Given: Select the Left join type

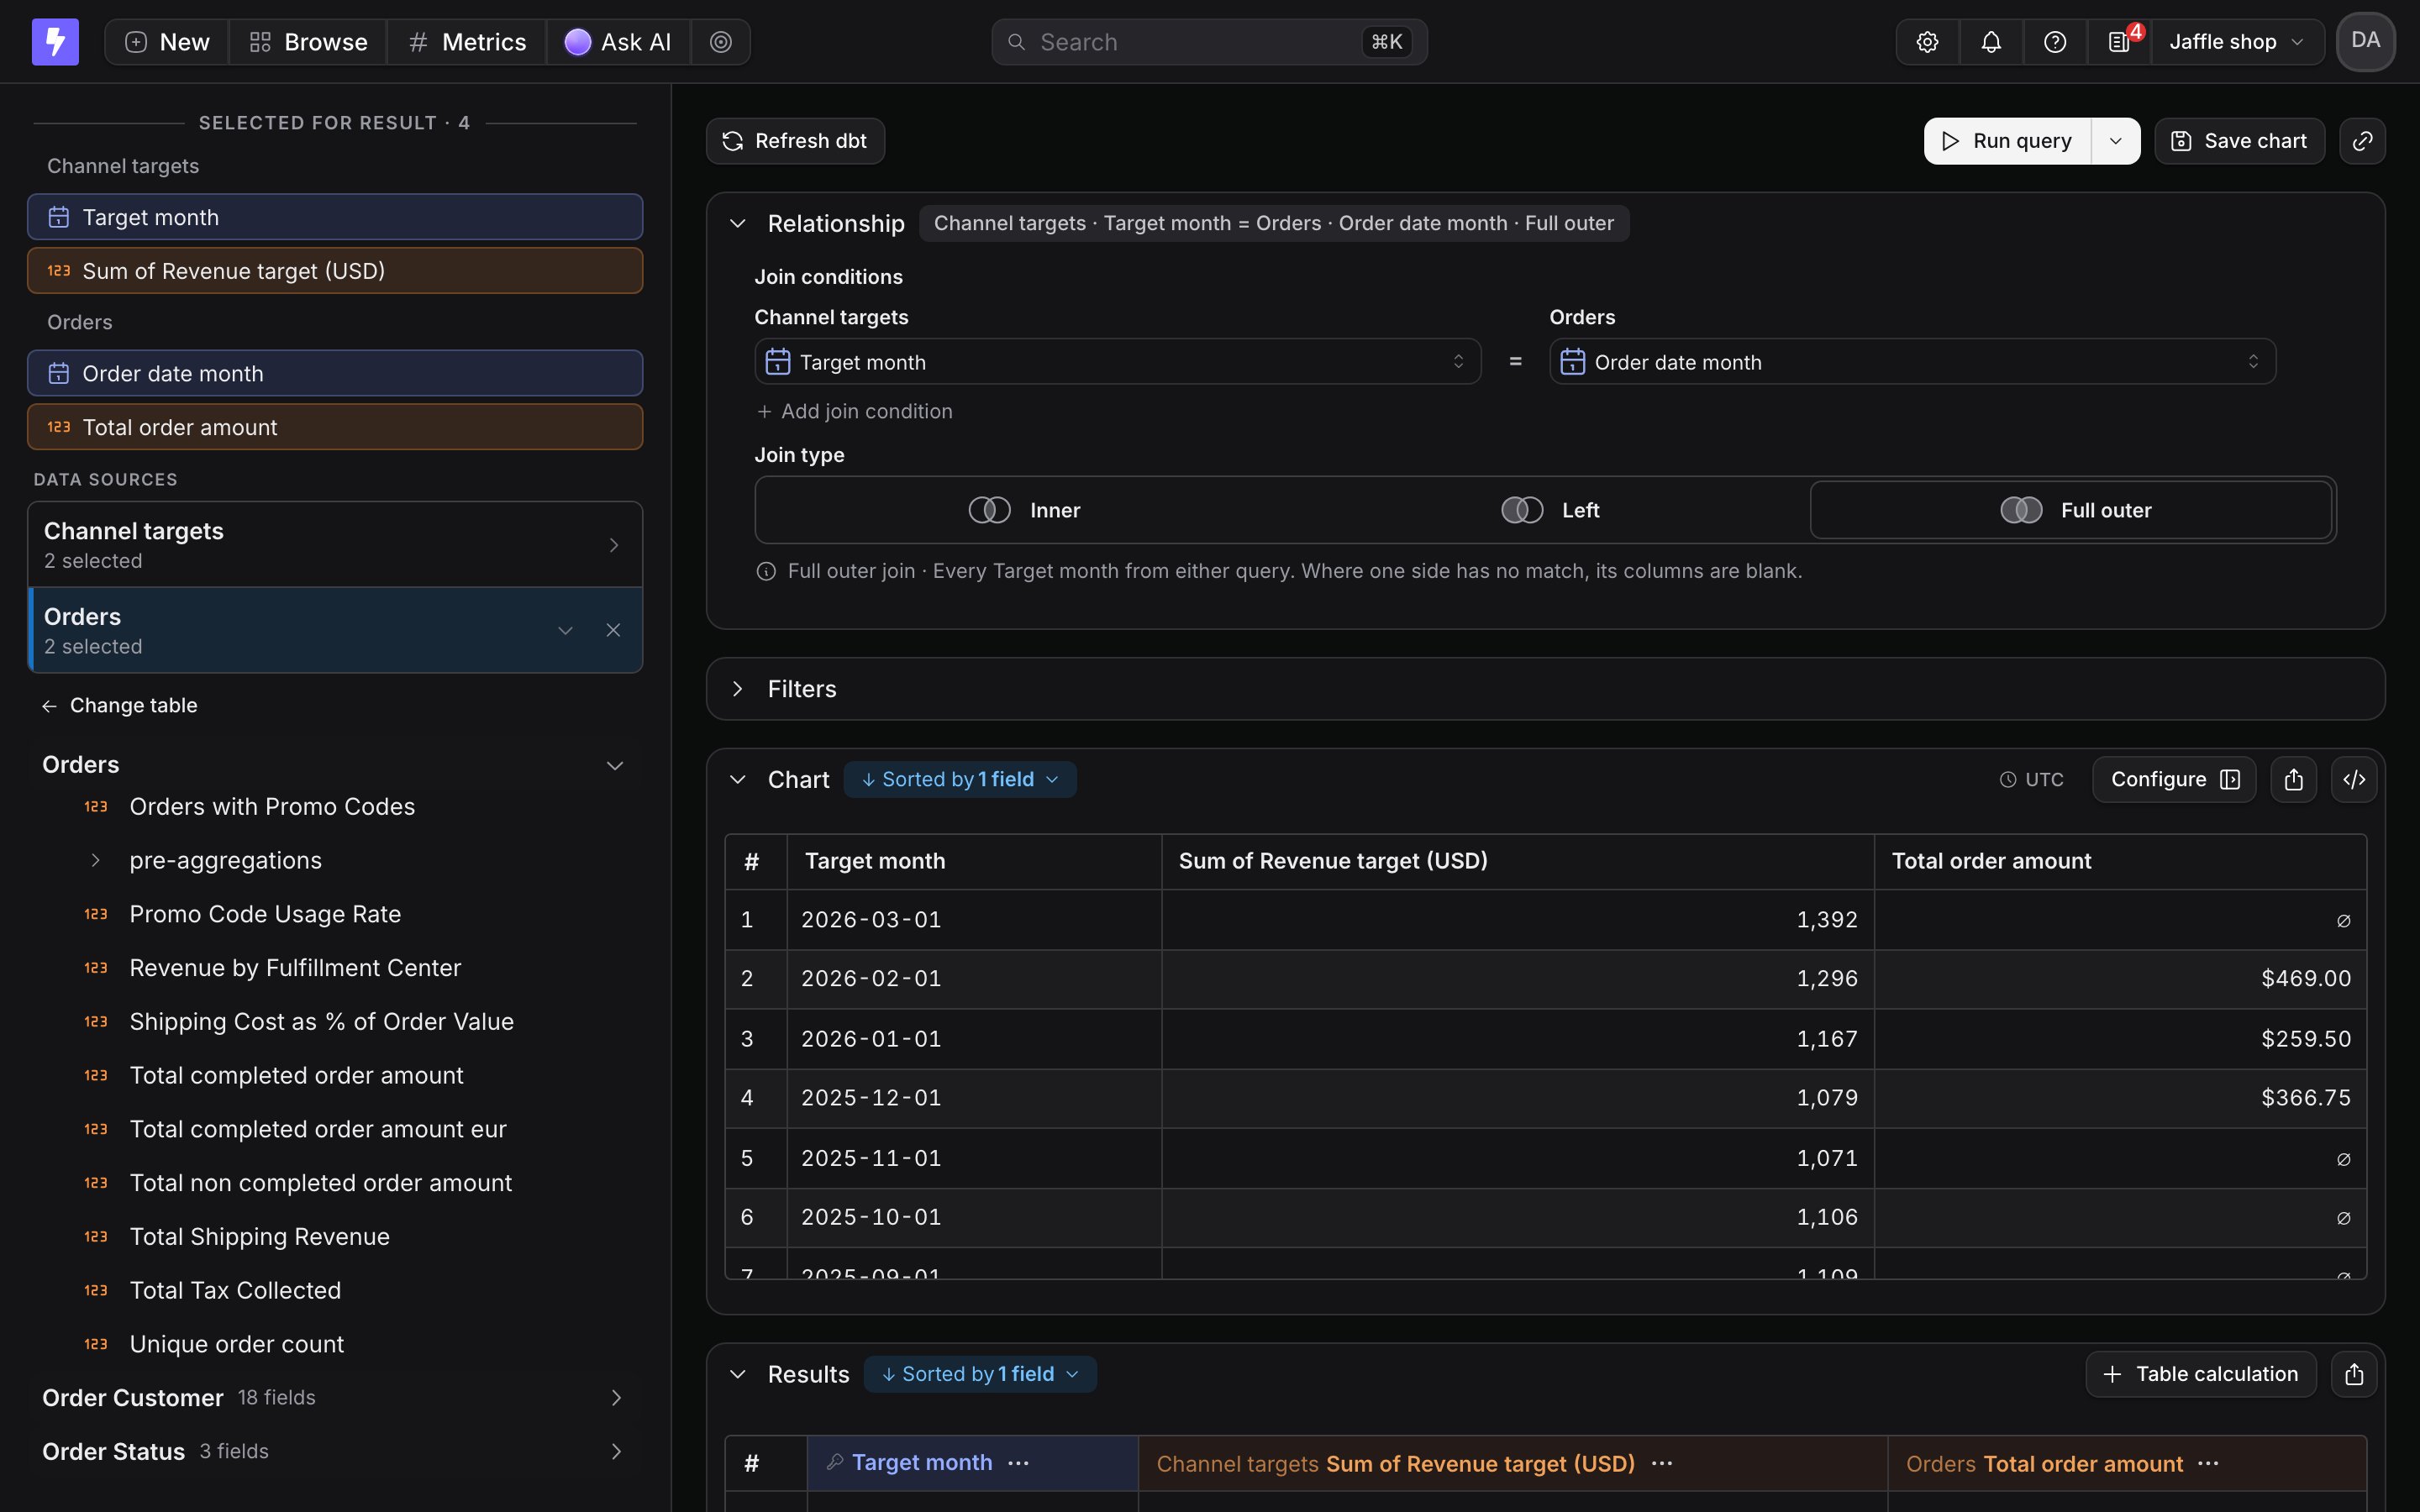Looking at the screenshot, I should coord(1550,510).
